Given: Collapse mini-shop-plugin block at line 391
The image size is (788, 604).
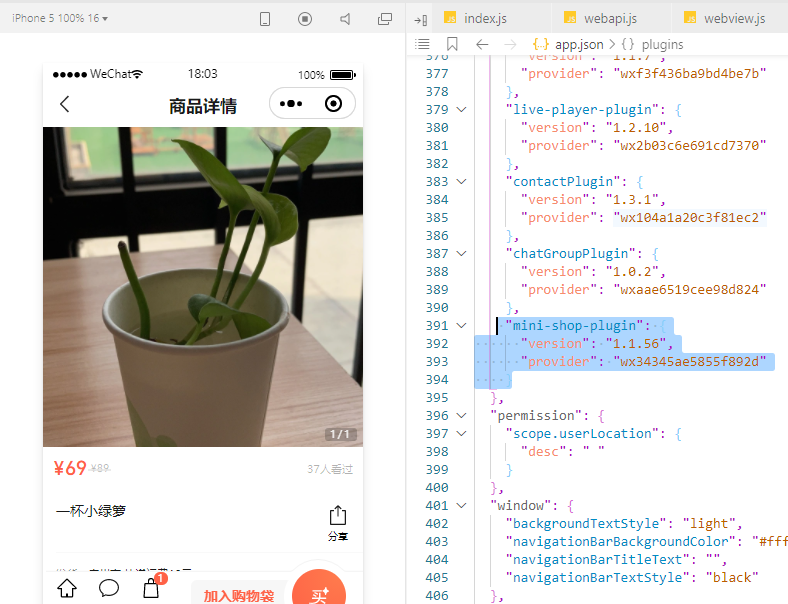Looking at the screenshot, I should (x=461, y=325).
